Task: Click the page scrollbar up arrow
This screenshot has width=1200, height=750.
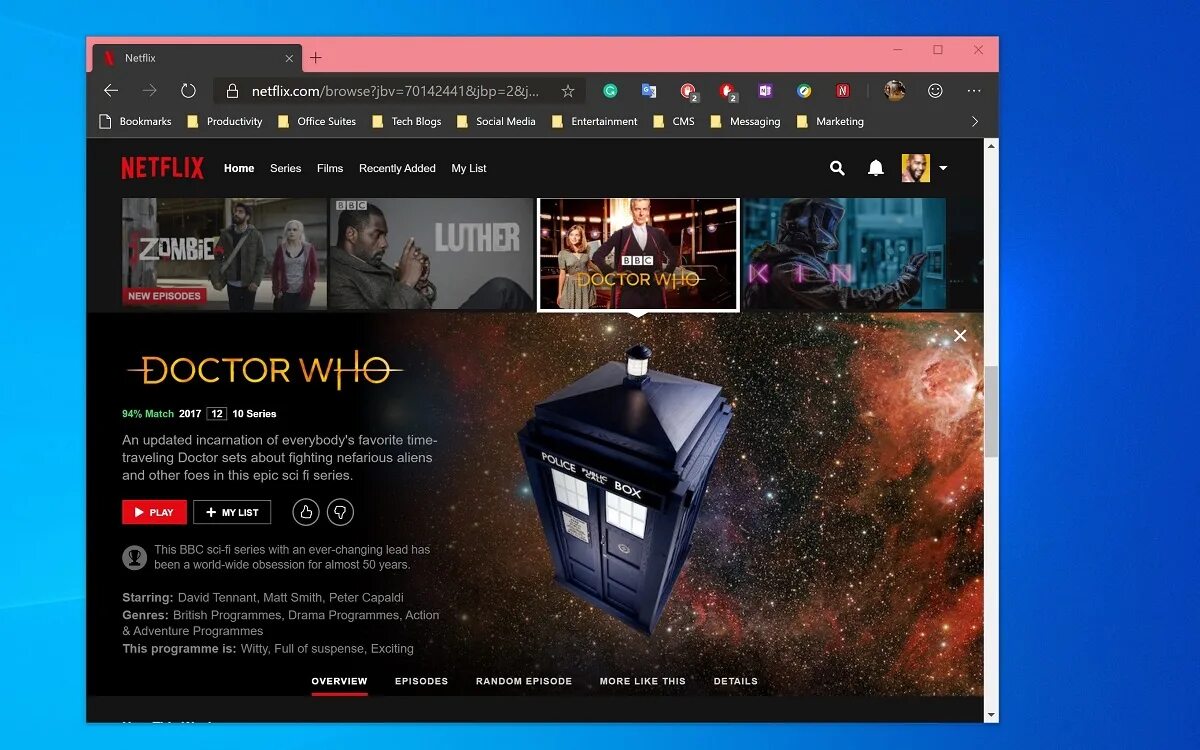Action: (991, 146)
